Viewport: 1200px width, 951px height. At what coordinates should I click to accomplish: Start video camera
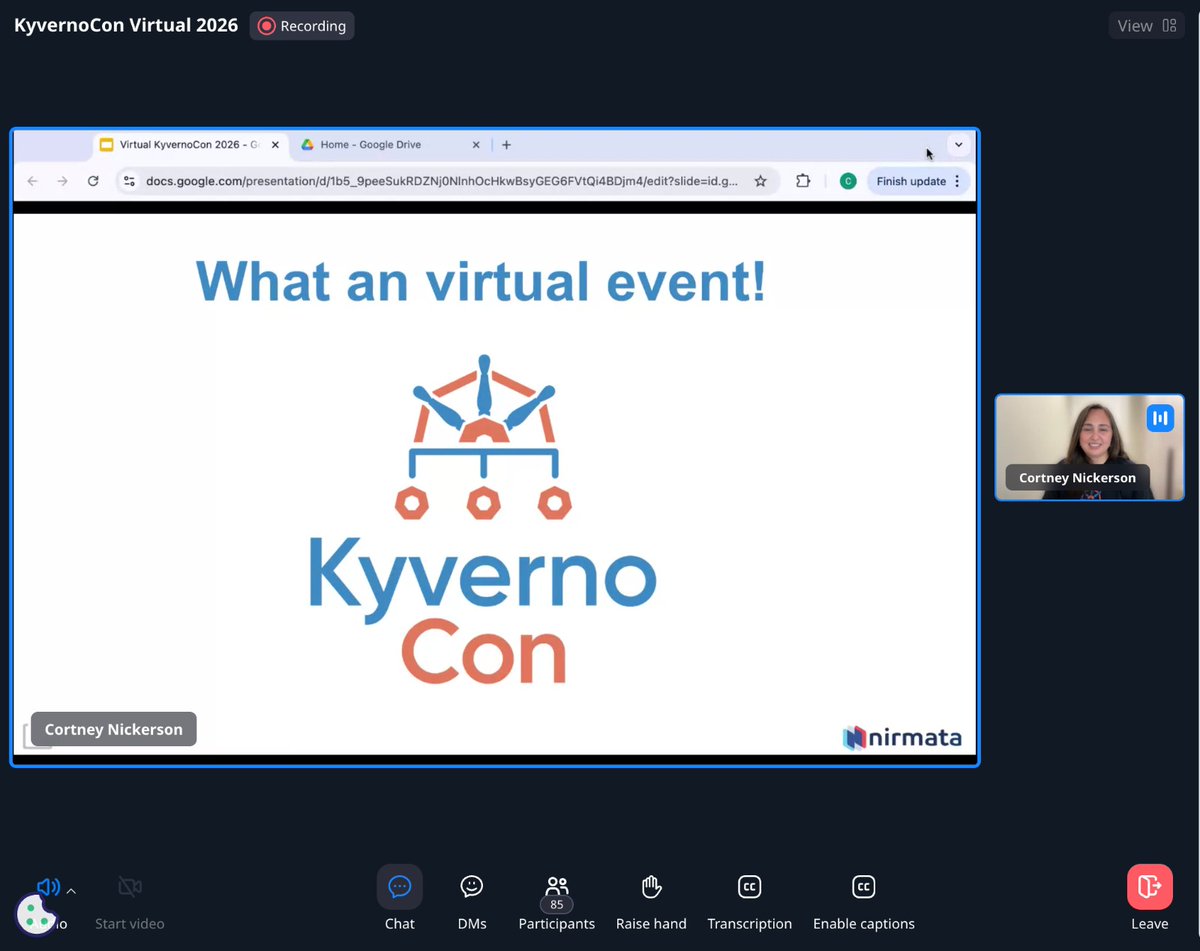point(129,899)
